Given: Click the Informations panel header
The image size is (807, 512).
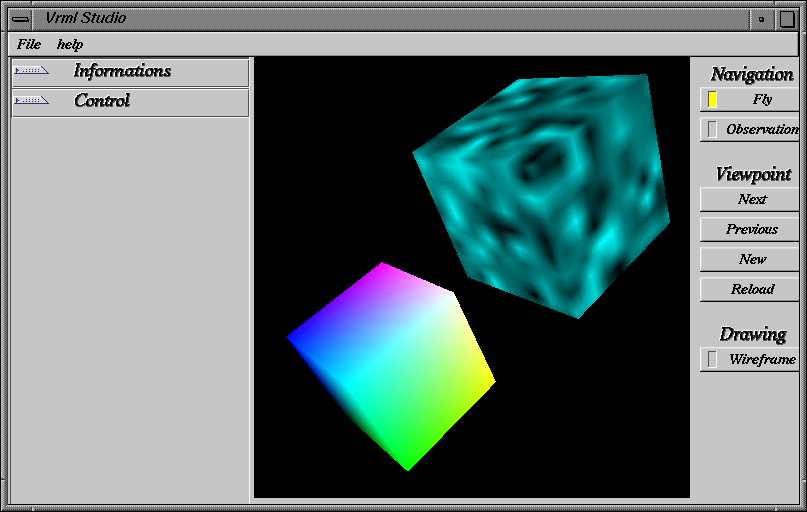Looking at the screenshot, I should click(x=130, y=72).
